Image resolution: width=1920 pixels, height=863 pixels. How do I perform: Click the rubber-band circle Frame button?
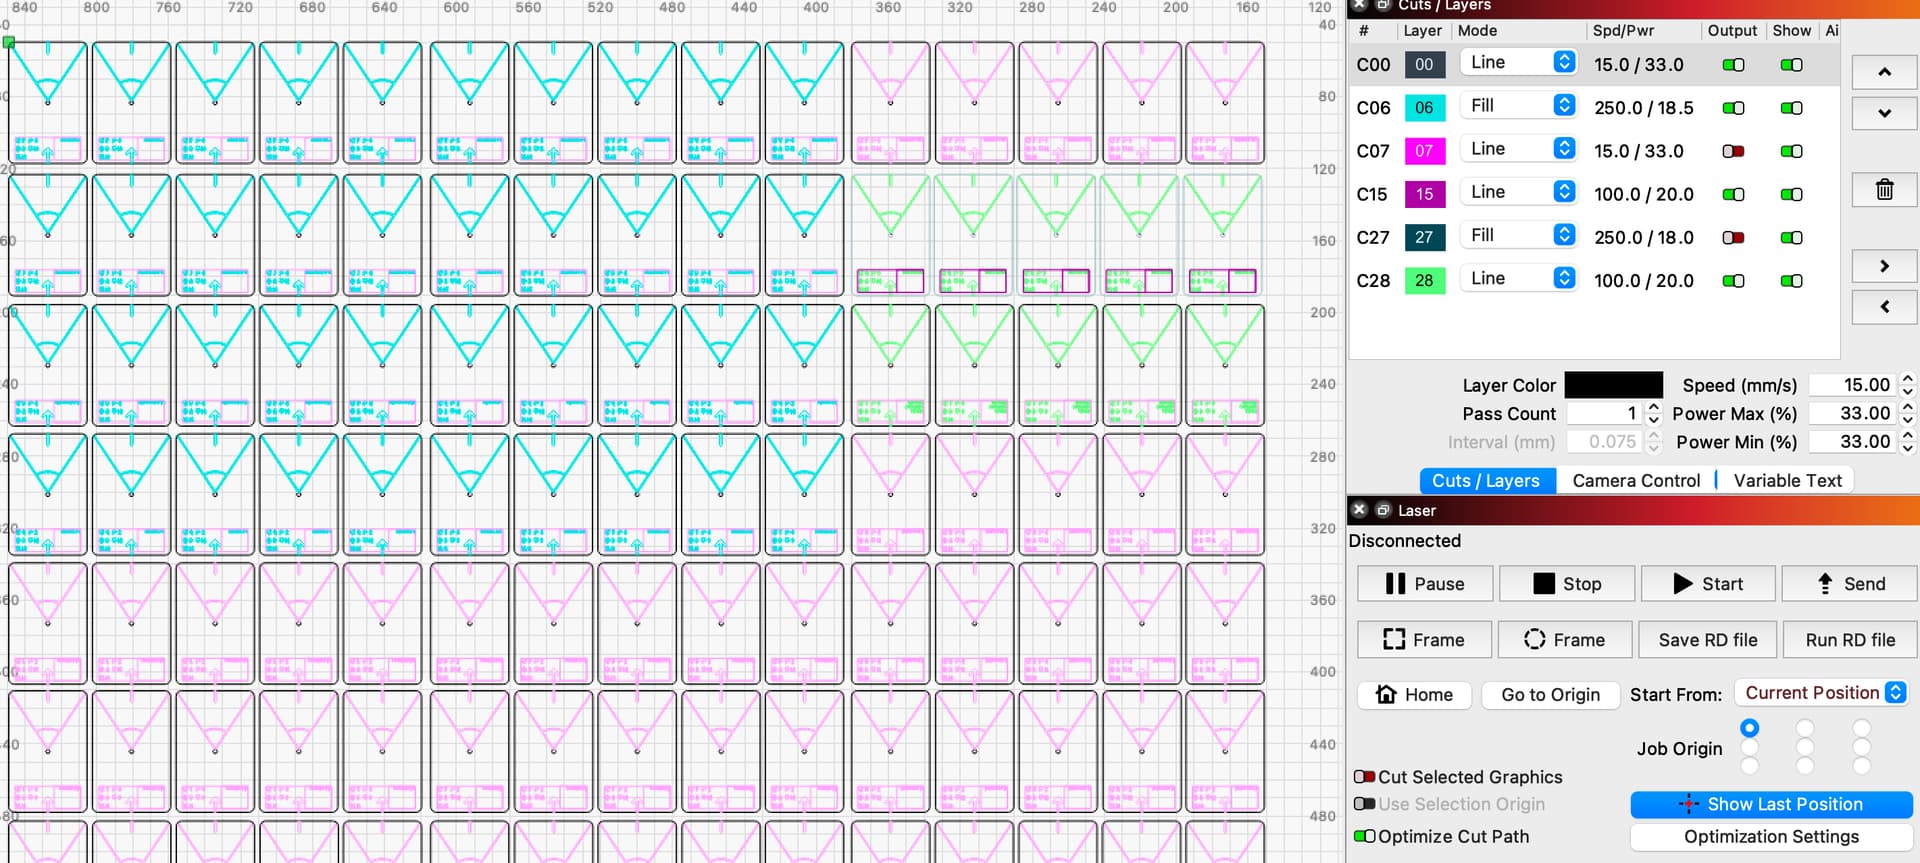tap(1565, 640)
